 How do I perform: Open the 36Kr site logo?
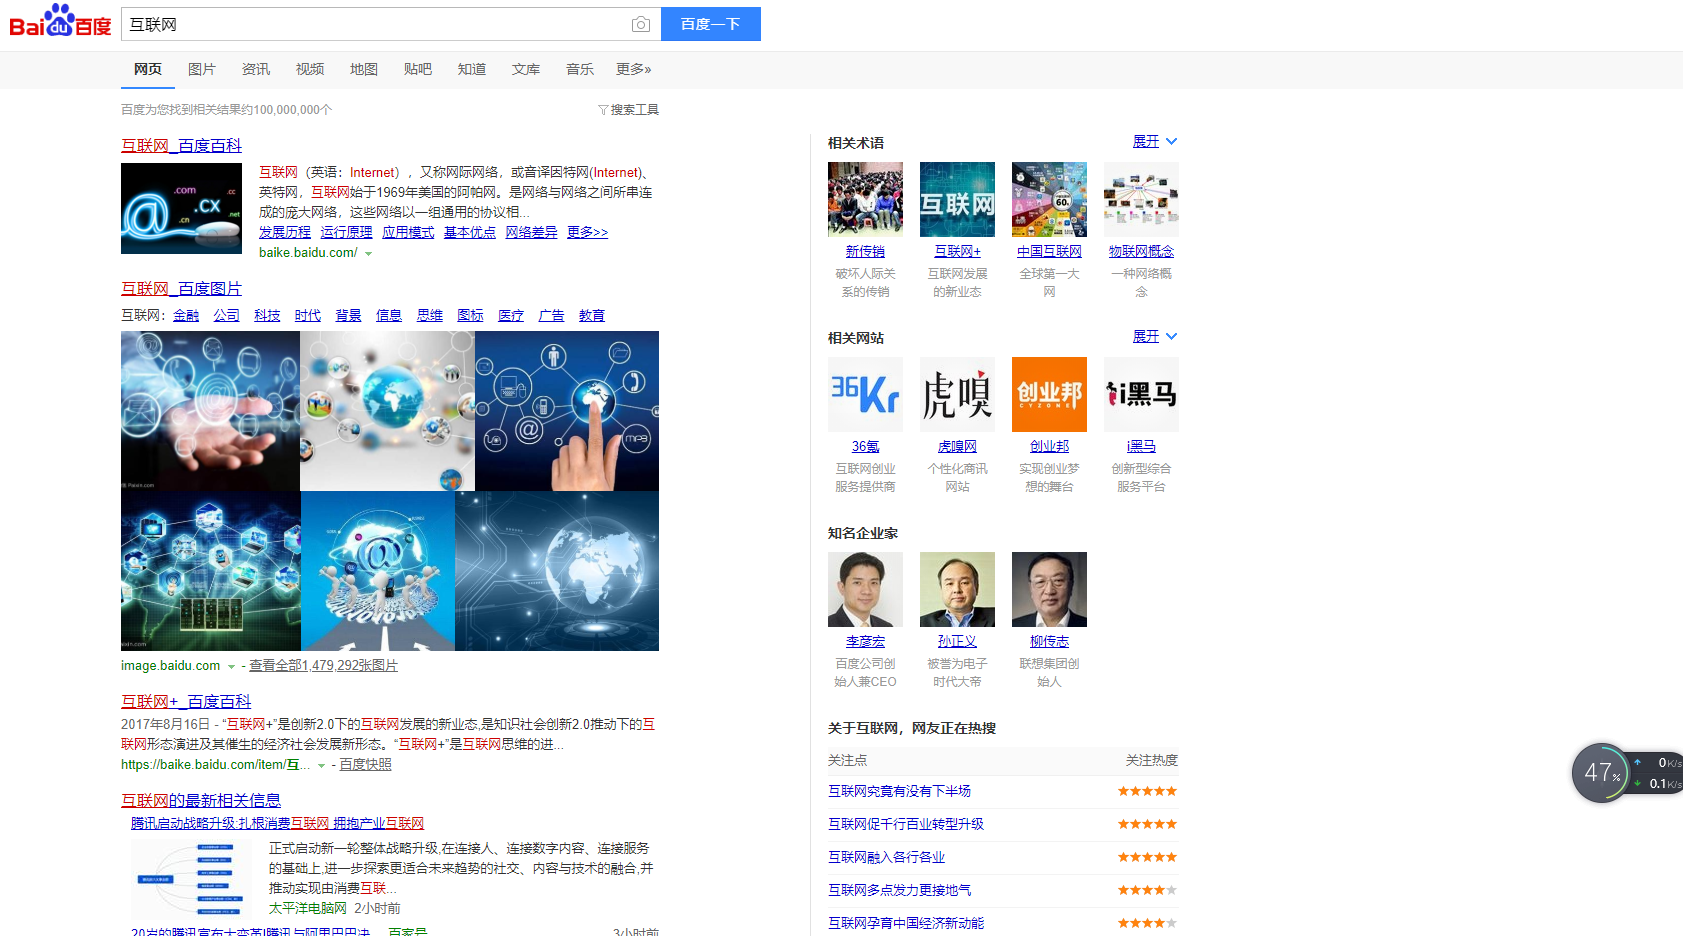pos(865,394)
